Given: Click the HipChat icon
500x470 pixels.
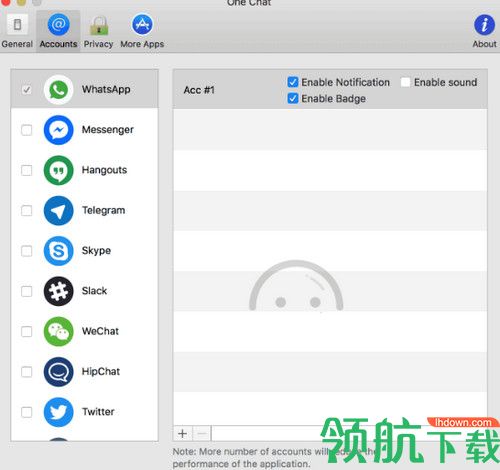Looking at the screenshot, I should [59, 372].
